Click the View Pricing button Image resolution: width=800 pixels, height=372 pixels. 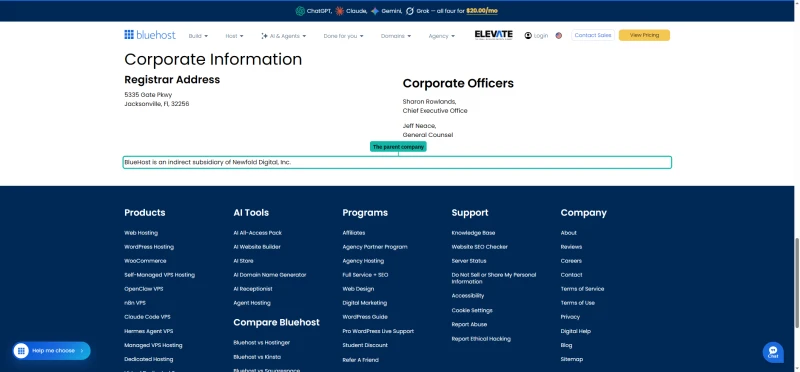[x=644, y=35]
